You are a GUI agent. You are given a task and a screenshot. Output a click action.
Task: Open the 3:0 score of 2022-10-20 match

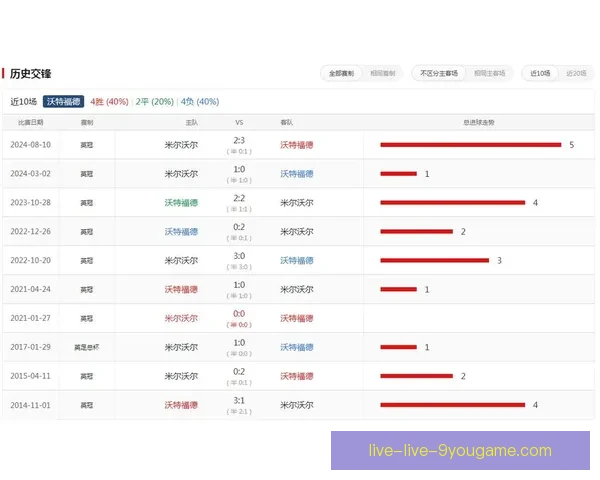tap(239, 256)
